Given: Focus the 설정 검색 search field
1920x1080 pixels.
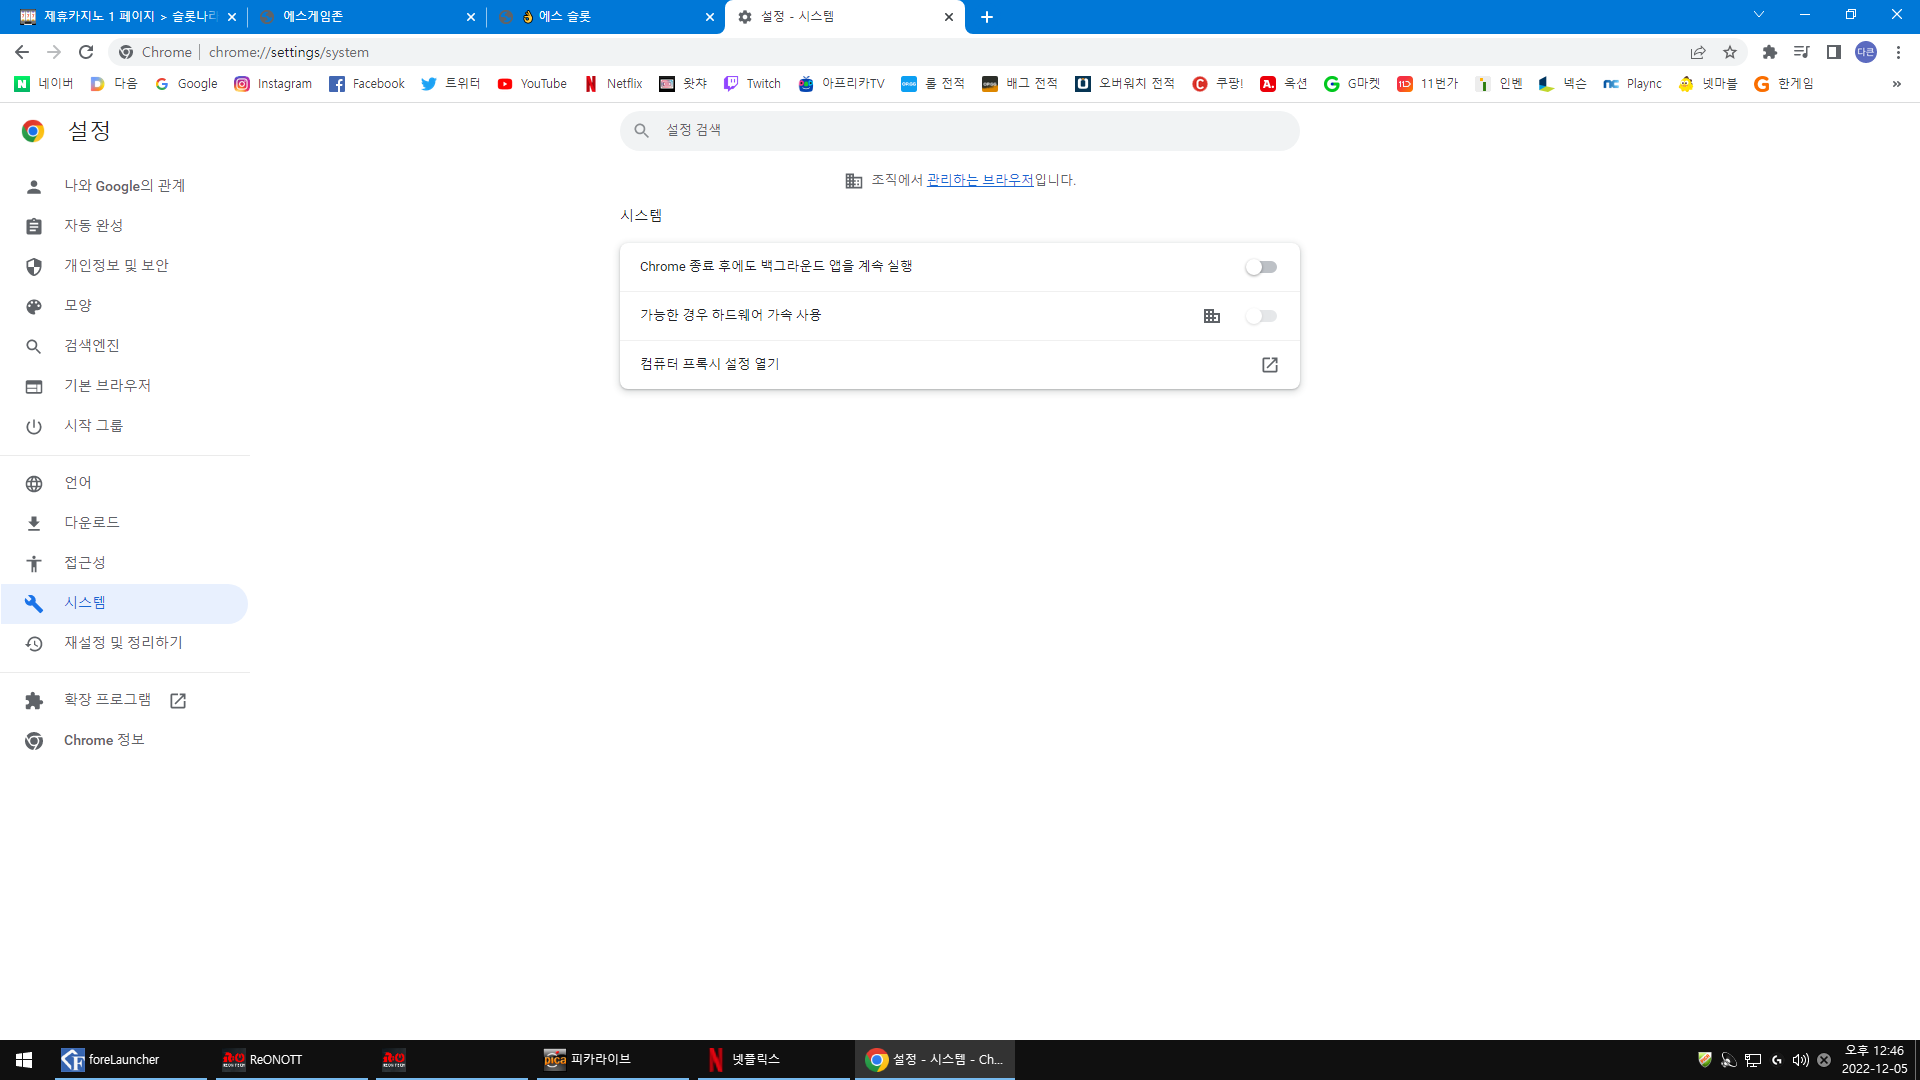Looking at the screenshot, I should [960, 131].
